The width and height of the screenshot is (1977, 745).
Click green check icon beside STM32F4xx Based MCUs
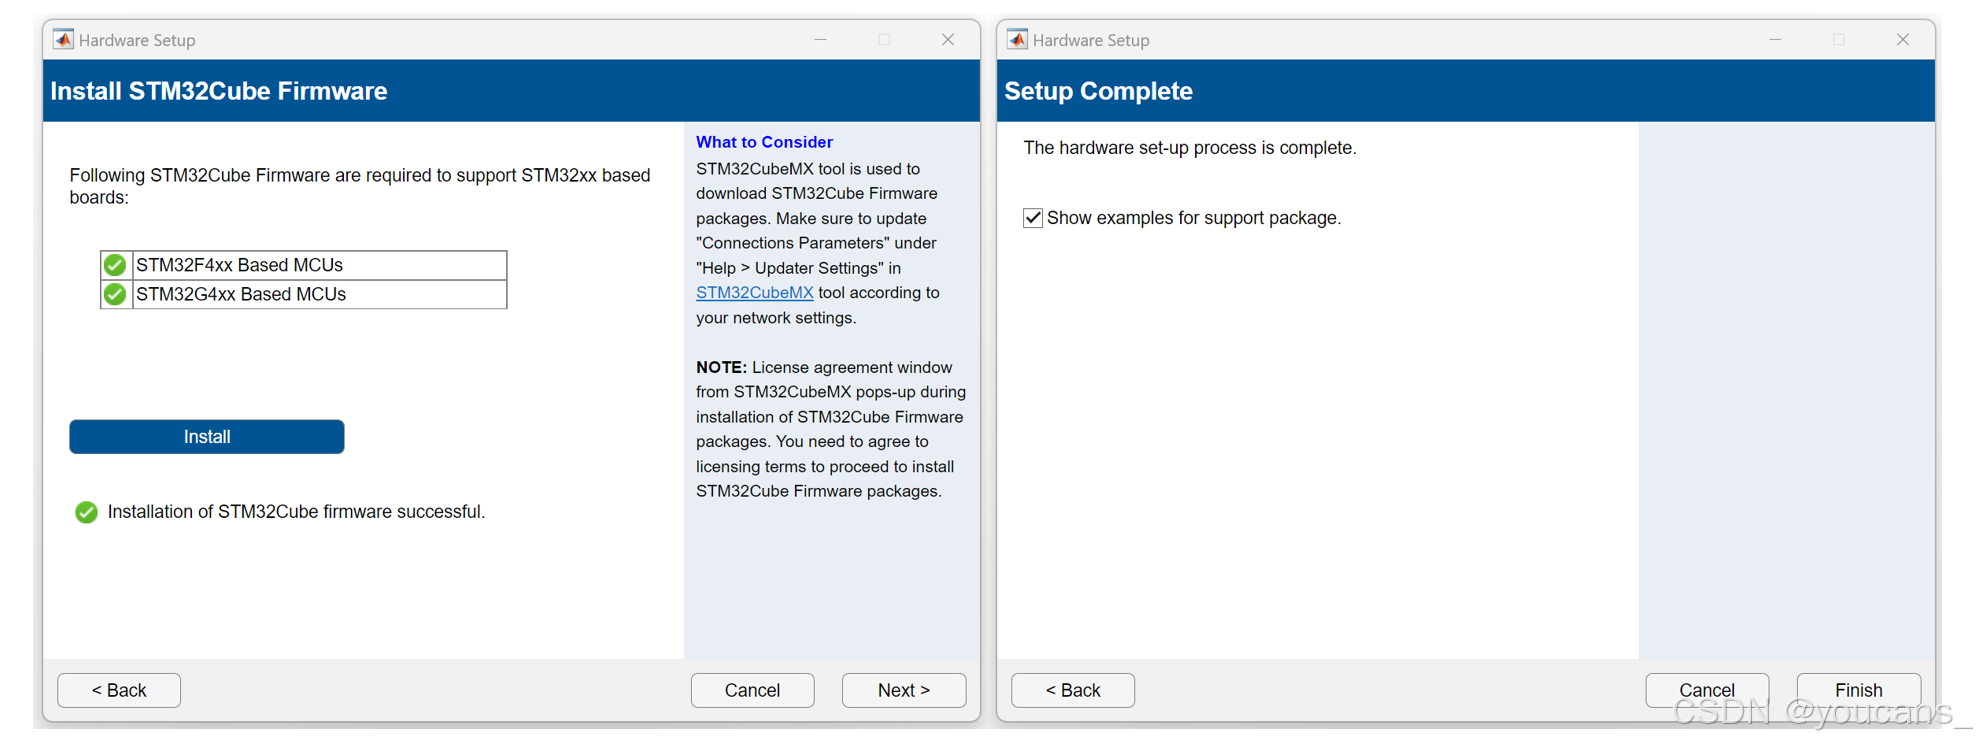tap(115, 265)
